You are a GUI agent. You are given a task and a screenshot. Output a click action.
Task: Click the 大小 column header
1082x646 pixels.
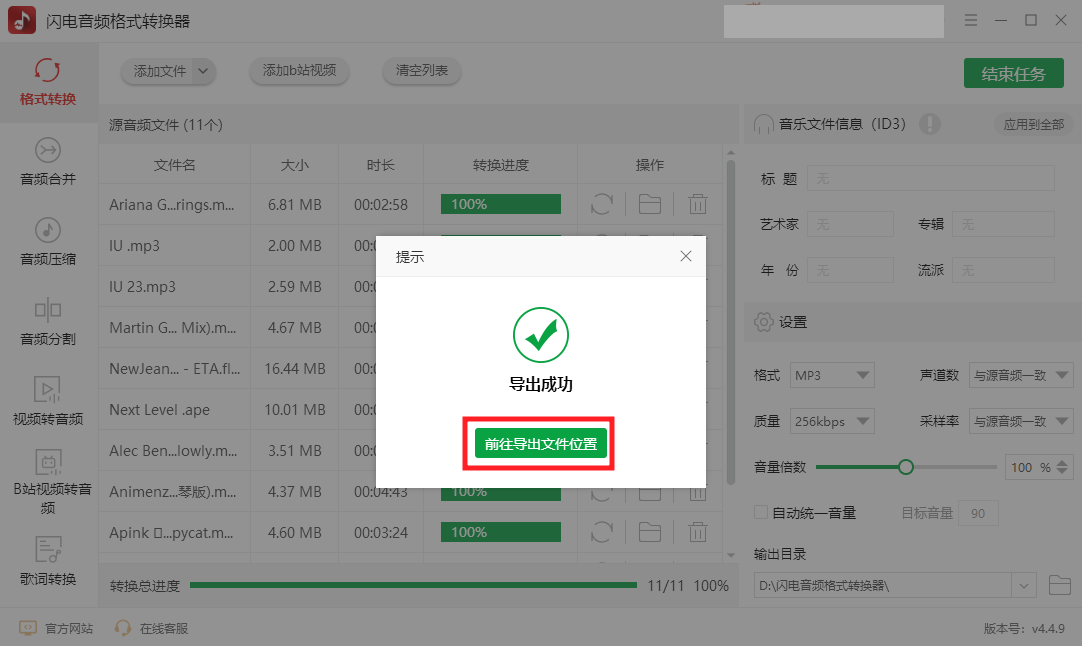tap(295, 165)
